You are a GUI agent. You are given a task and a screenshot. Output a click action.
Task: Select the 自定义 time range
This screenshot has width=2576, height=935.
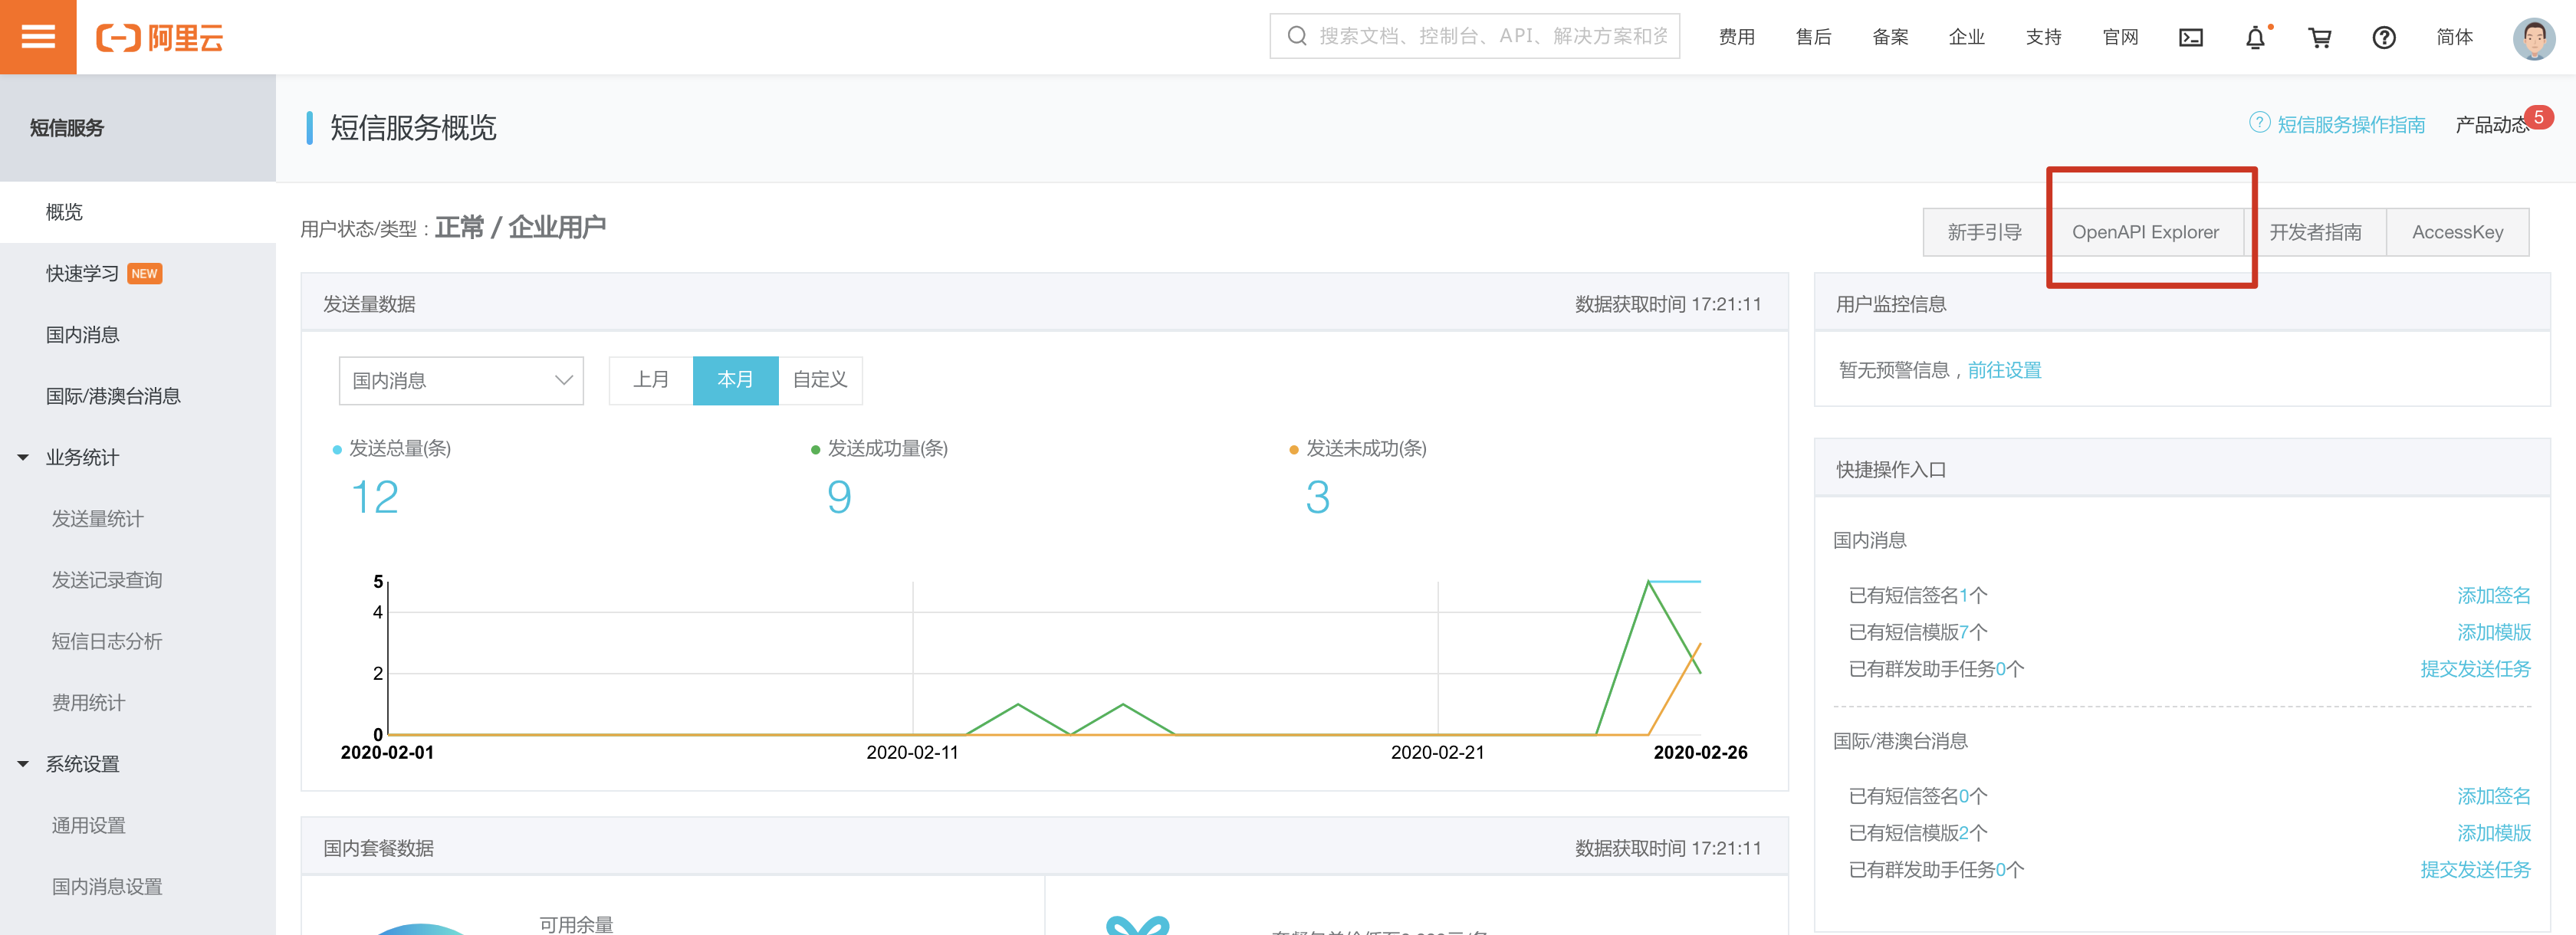[820, 380]
